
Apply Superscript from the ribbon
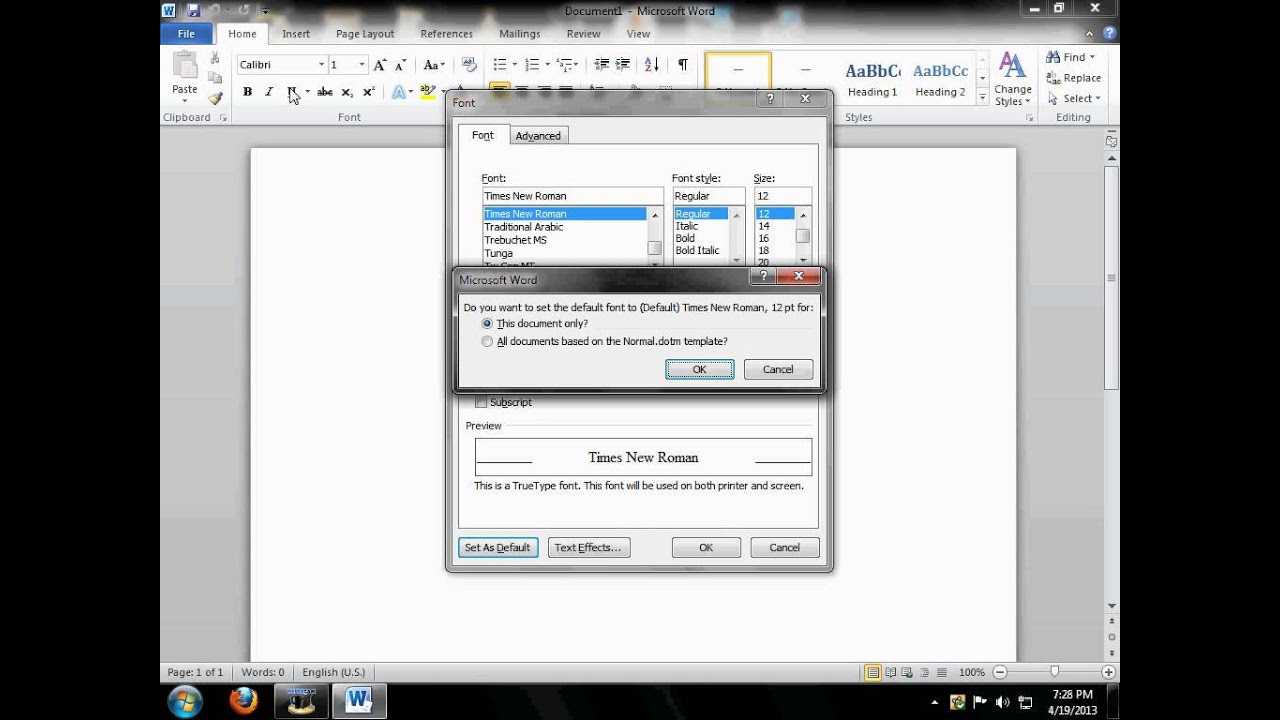pos(369,92)
